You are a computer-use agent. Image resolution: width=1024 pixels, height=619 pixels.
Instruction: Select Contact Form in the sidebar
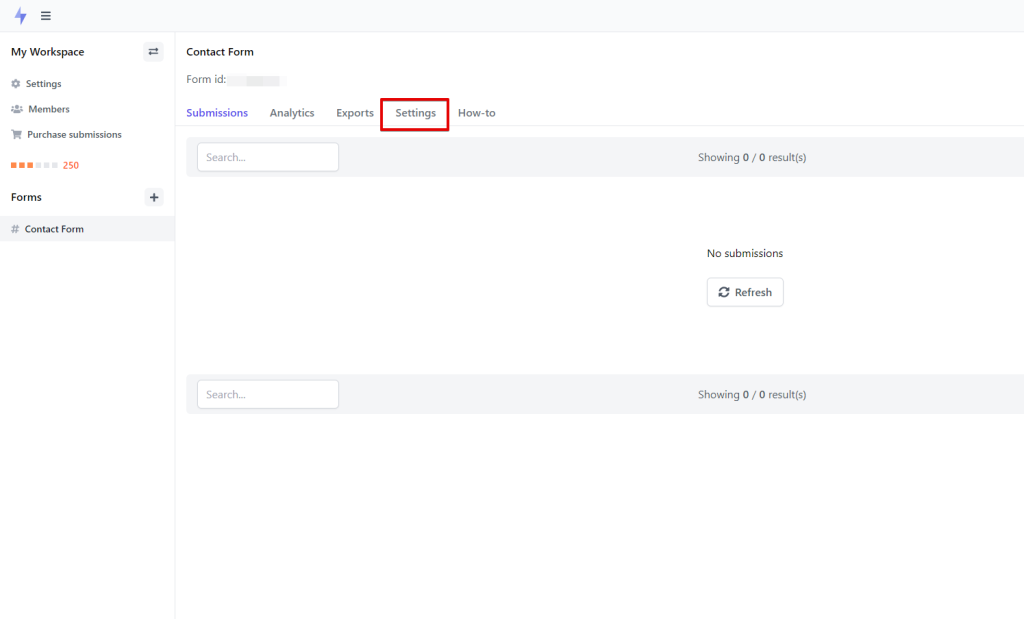[54, 229]
